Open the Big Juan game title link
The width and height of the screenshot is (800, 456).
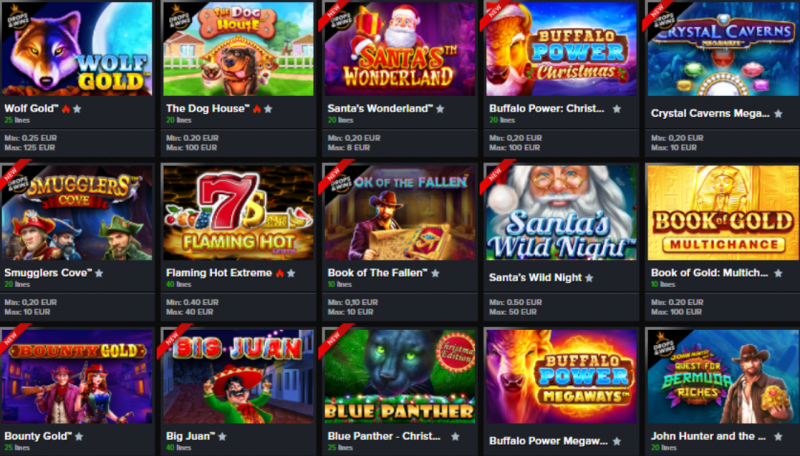click(x=188, y=437)
